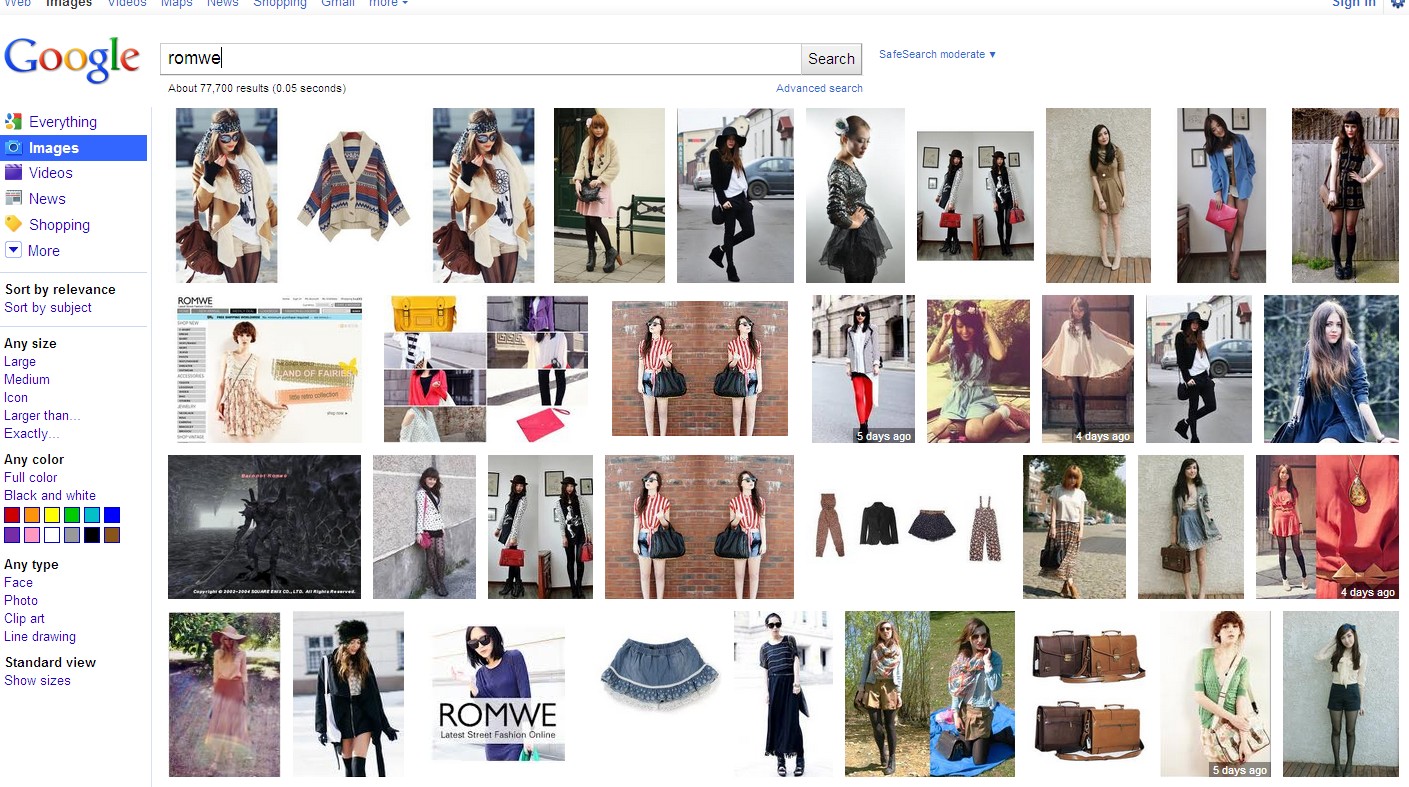The width and height of the screenshot is (1409, 787).
Task: Click the Everything icon in the sidebar
Action: (13, 122)
